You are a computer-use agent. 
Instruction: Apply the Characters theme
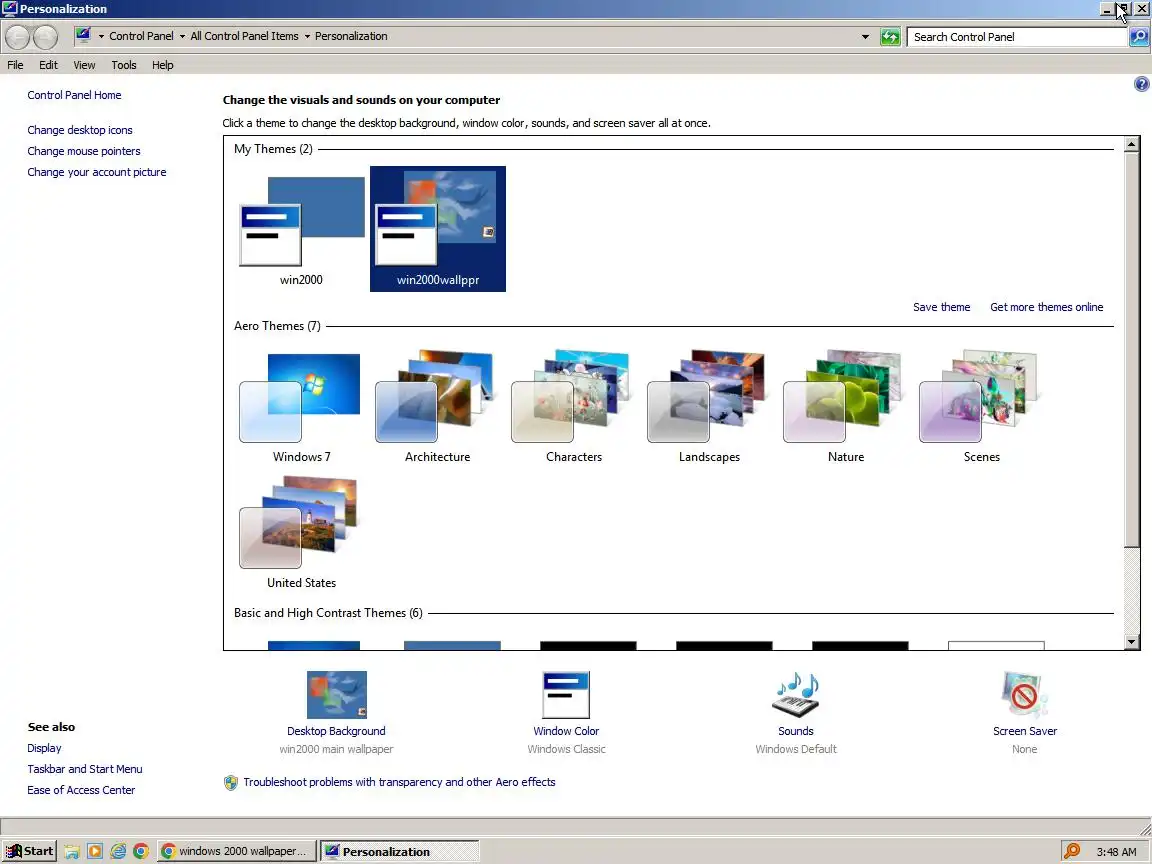point(574,406)
